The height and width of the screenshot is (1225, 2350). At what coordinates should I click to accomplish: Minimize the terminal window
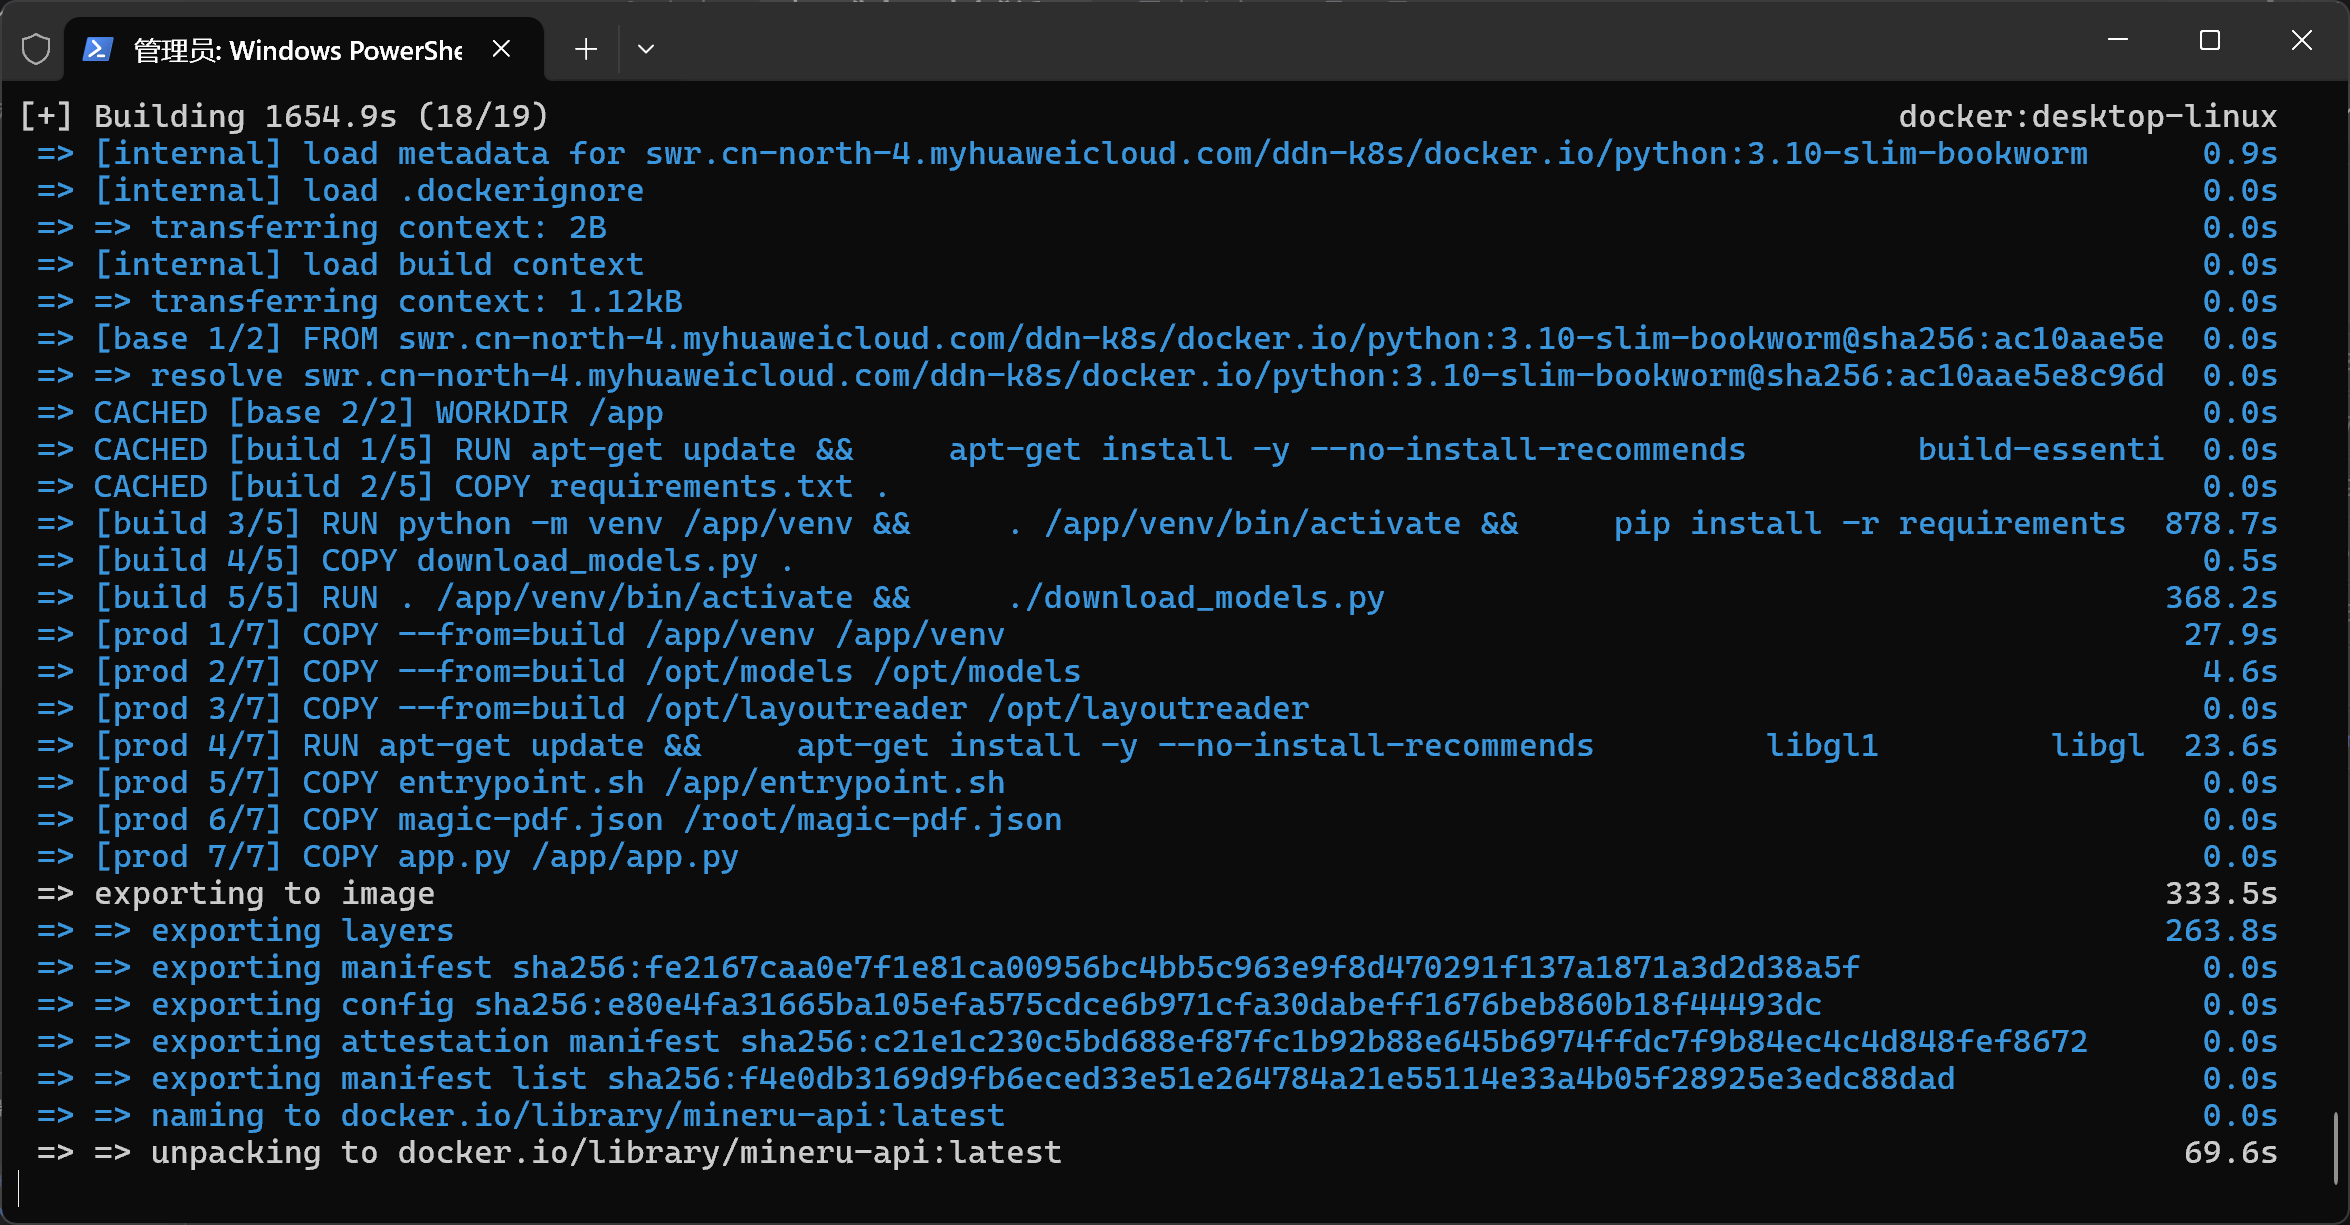[x=2117, y=40]
